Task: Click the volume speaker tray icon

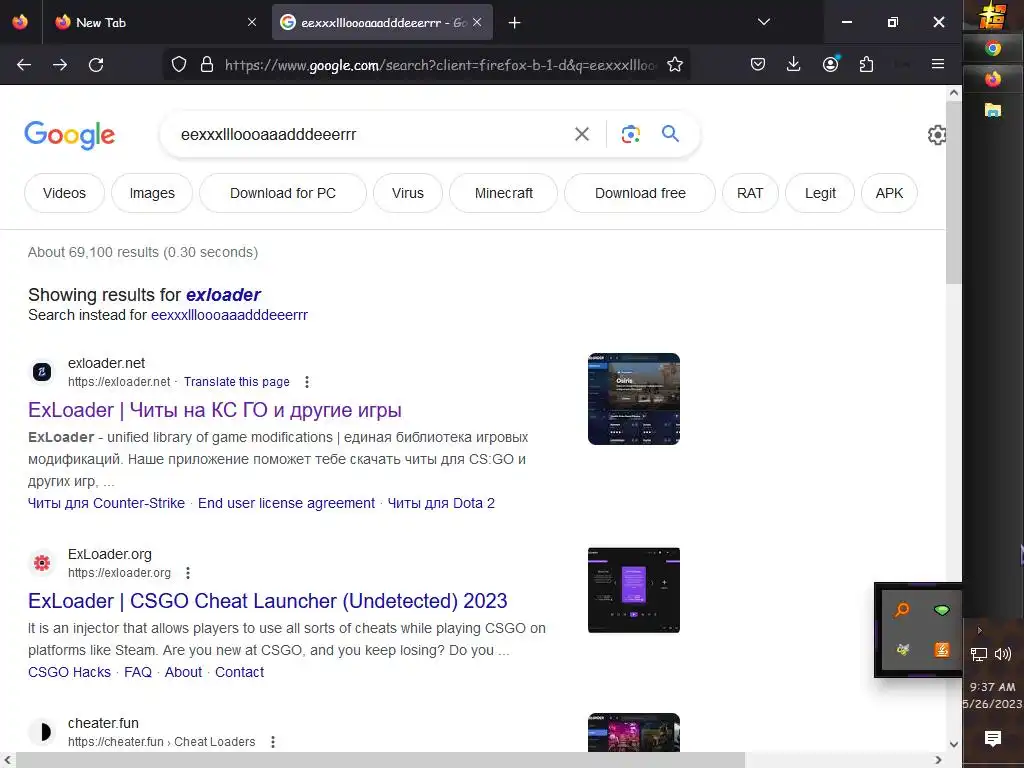Action: [x=1003, y=654]
